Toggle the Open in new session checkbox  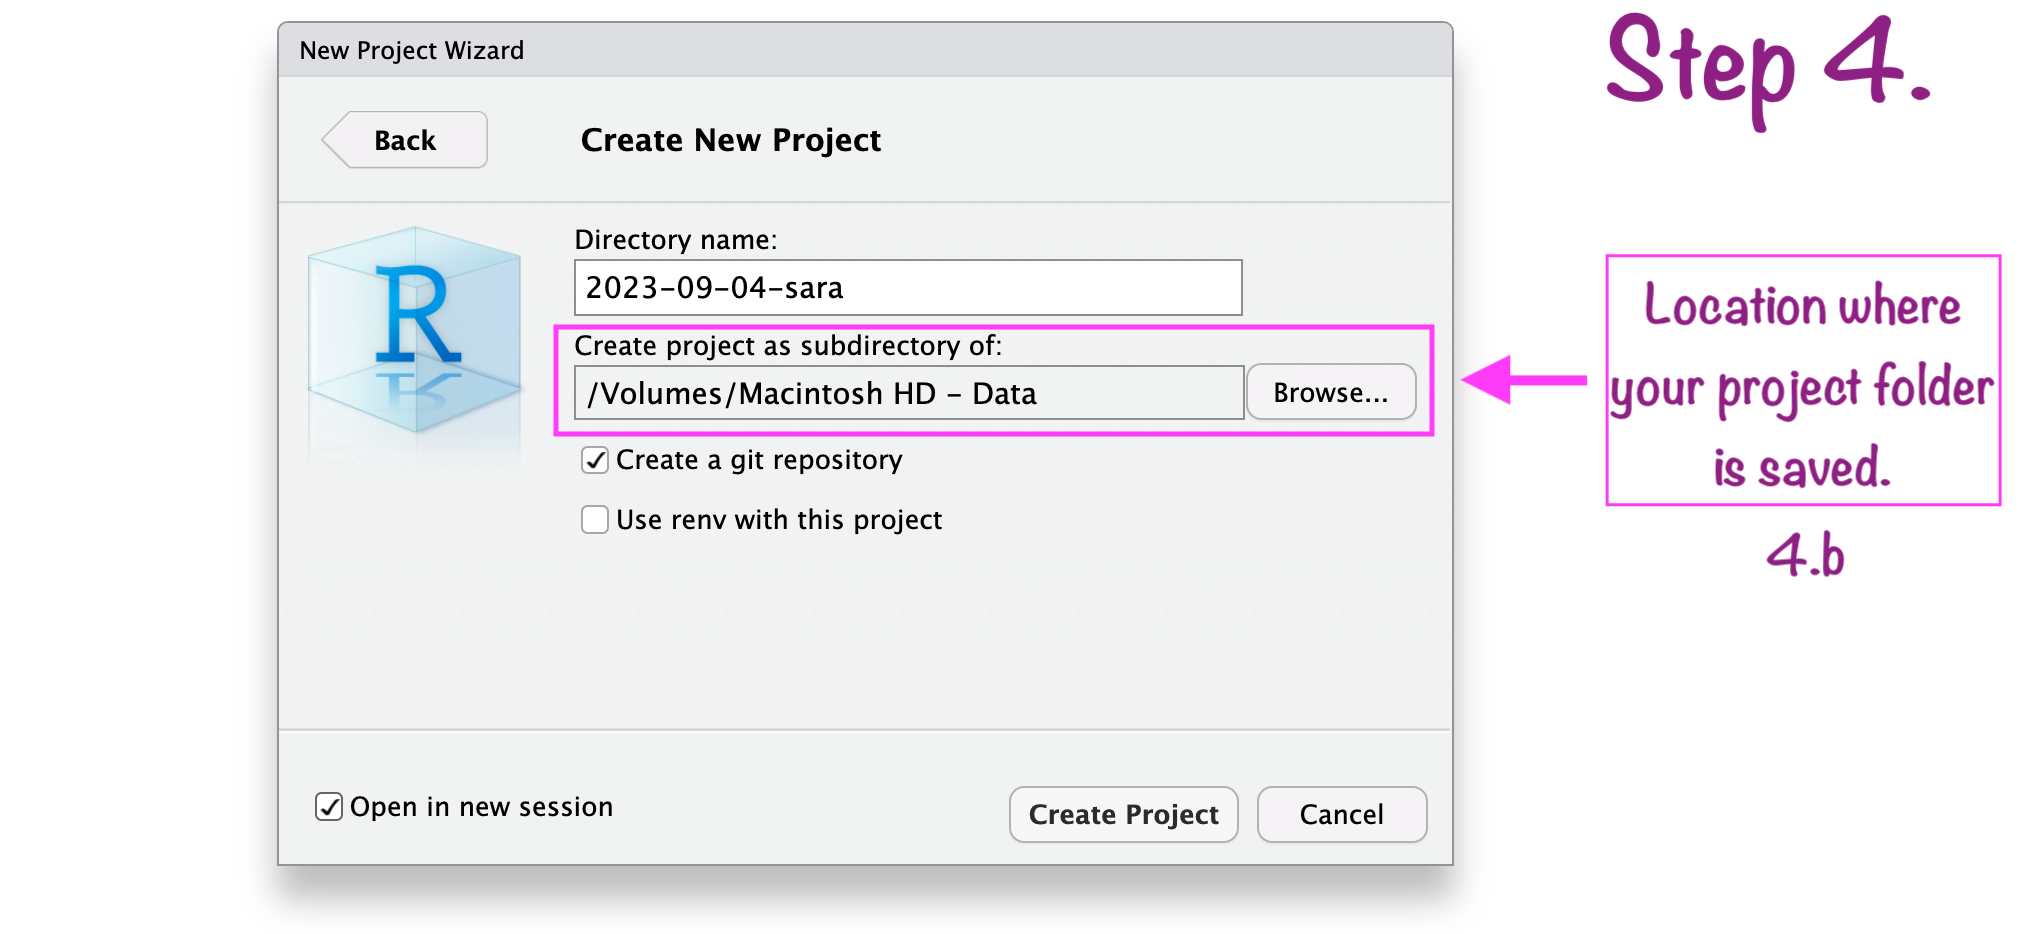click(x=329, y=807)
